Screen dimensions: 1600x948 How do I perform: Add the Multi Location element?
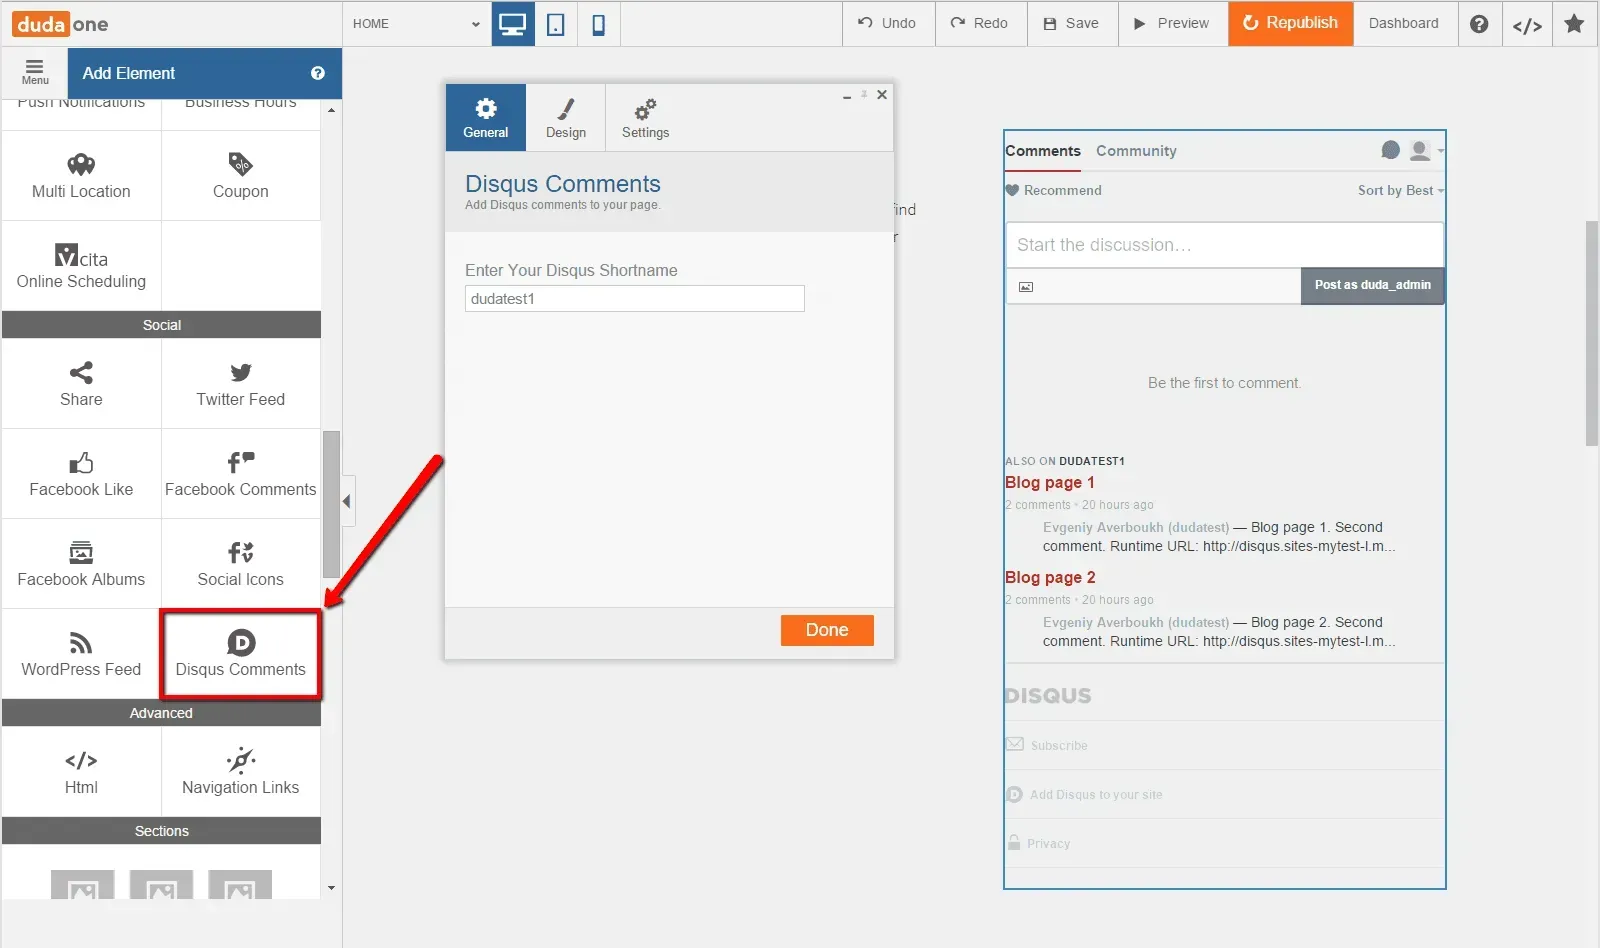[81, 176]
